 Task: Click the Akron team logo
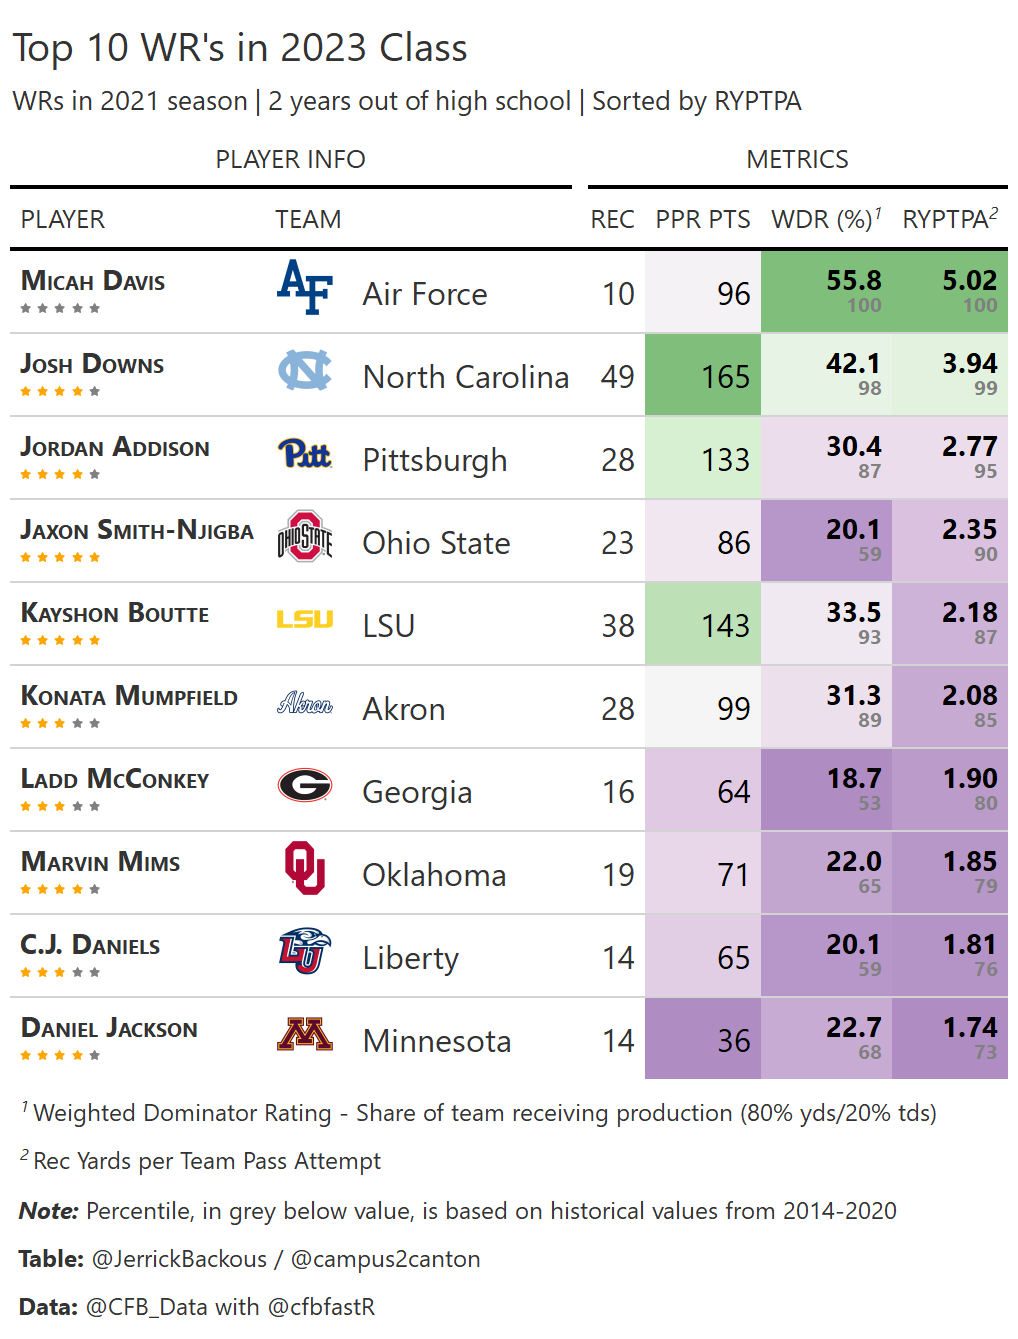click(305, 703)
